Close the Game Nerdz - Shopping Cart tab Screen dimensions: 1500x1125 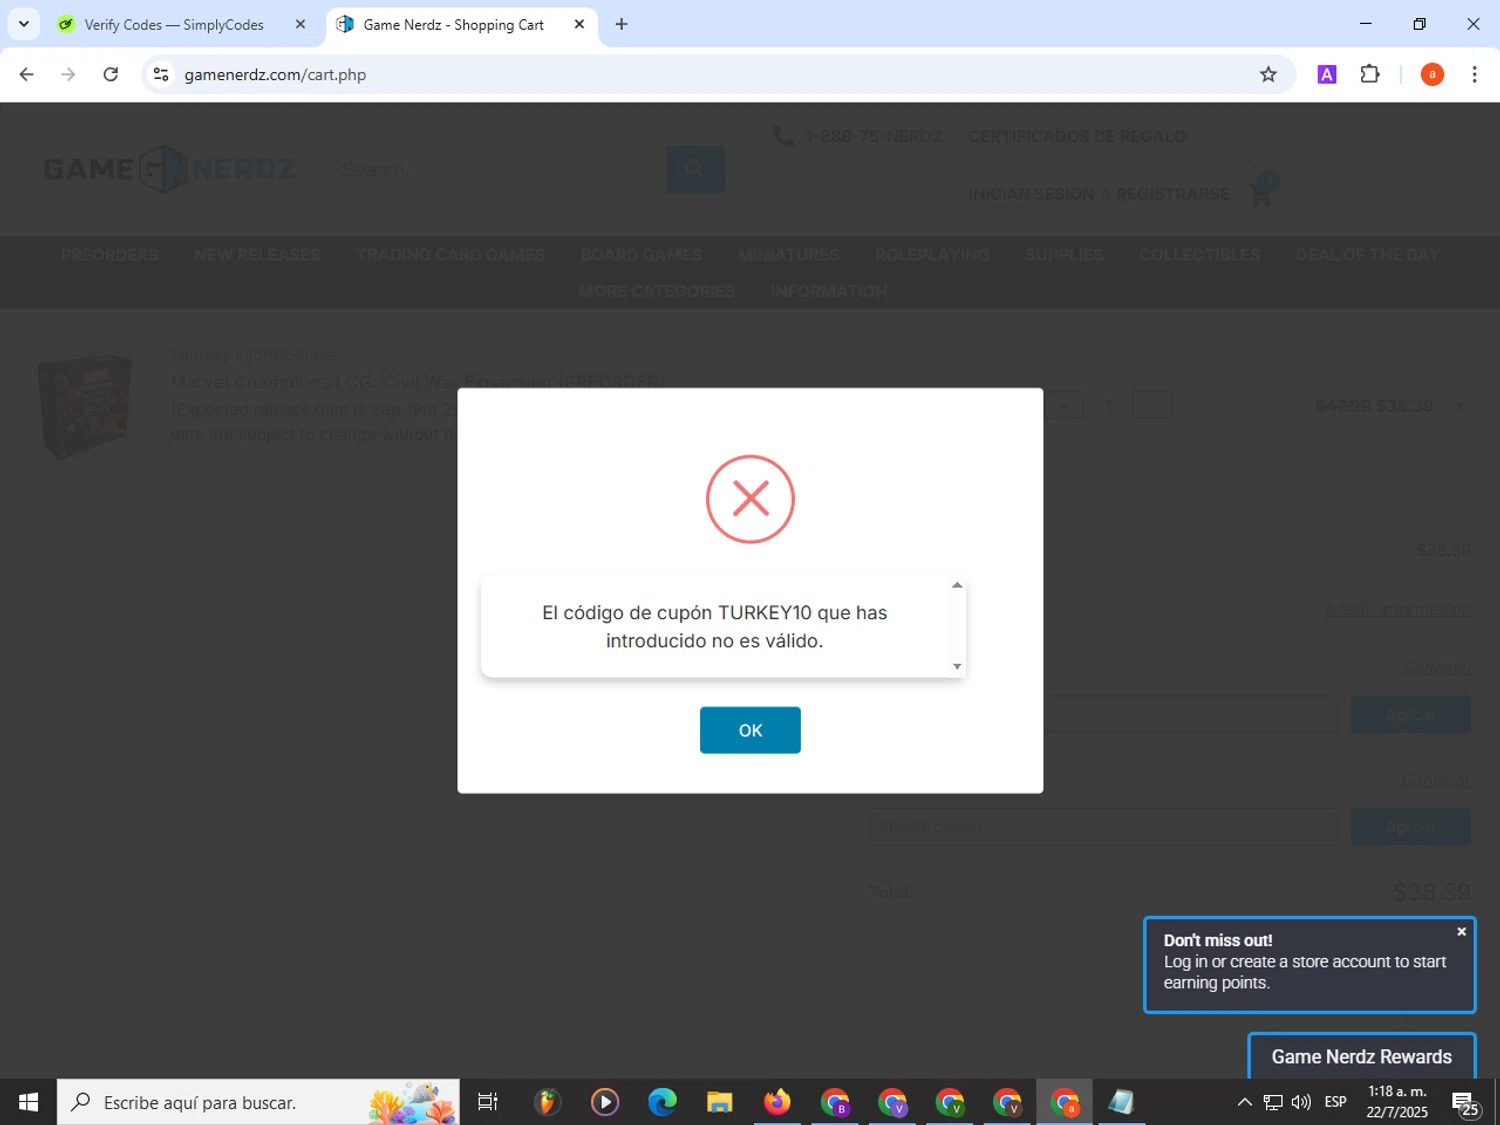pyautogui.click(x=579, y=25)
